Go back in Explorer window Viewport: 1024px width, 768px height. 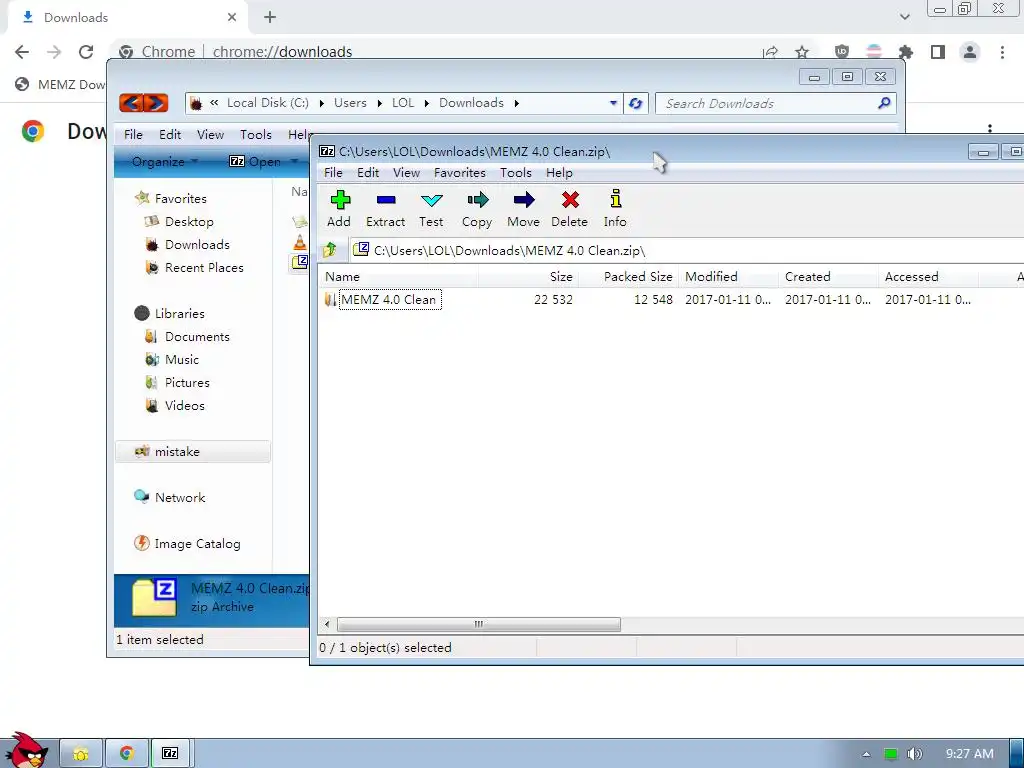(131, 103)
